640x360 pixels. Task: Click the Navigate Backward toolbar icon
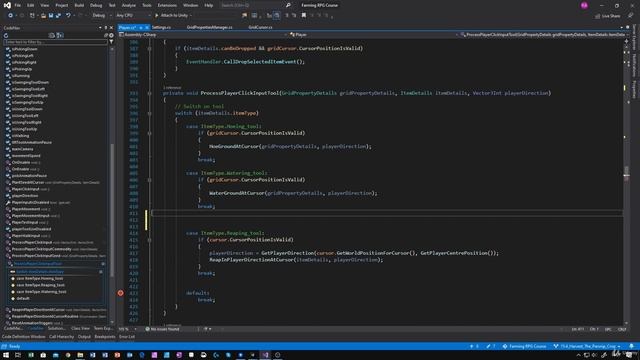[10, 16]
